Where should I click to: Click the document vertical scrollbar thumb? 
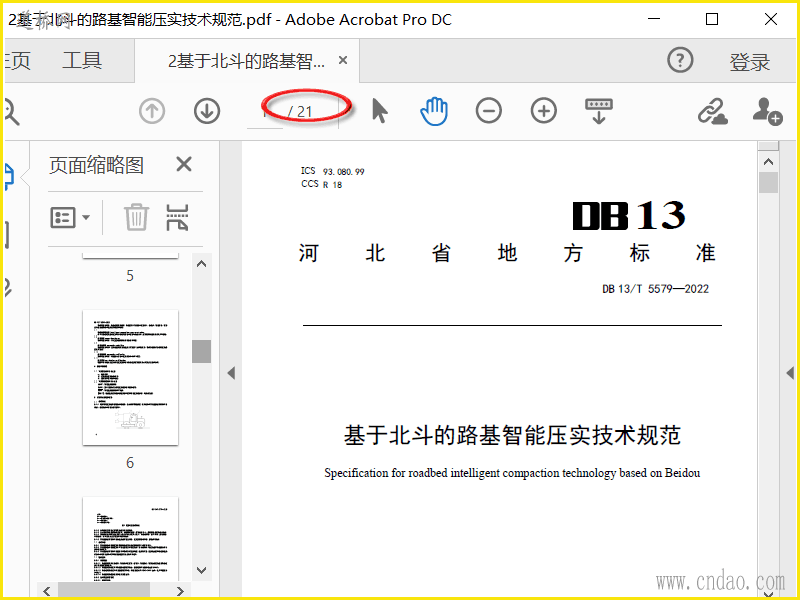point(768,183)
